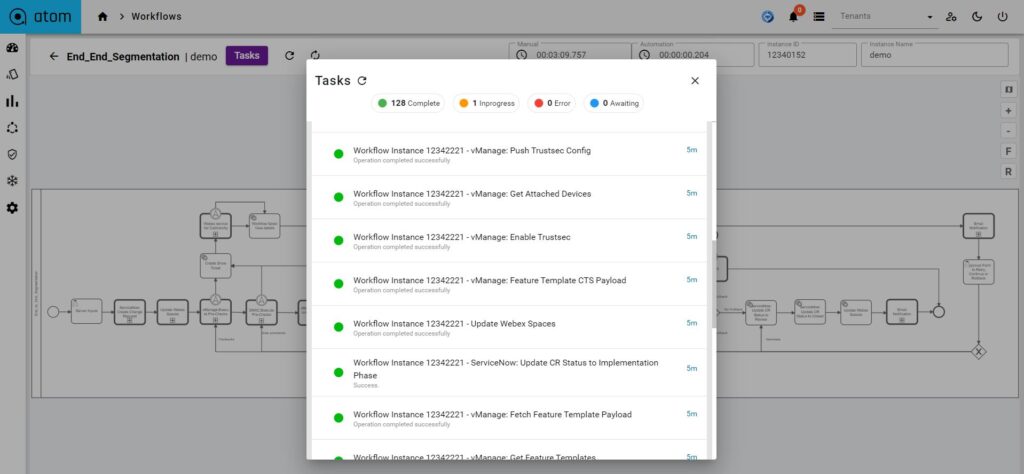Screen dimensions: 1024x474
Task: Click the workflow end event circle
Action: click(938, 311)
